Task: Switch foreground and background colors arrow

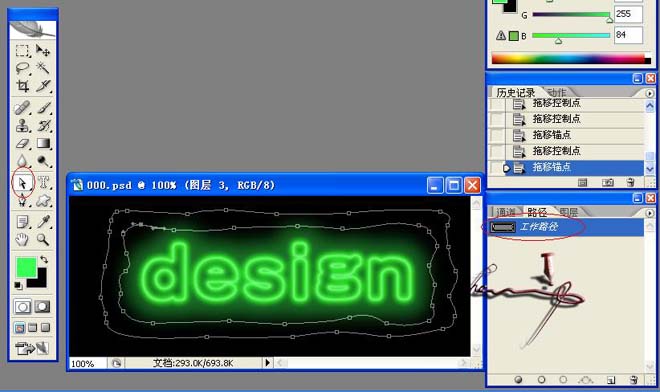Action: [x=44, y=259]
